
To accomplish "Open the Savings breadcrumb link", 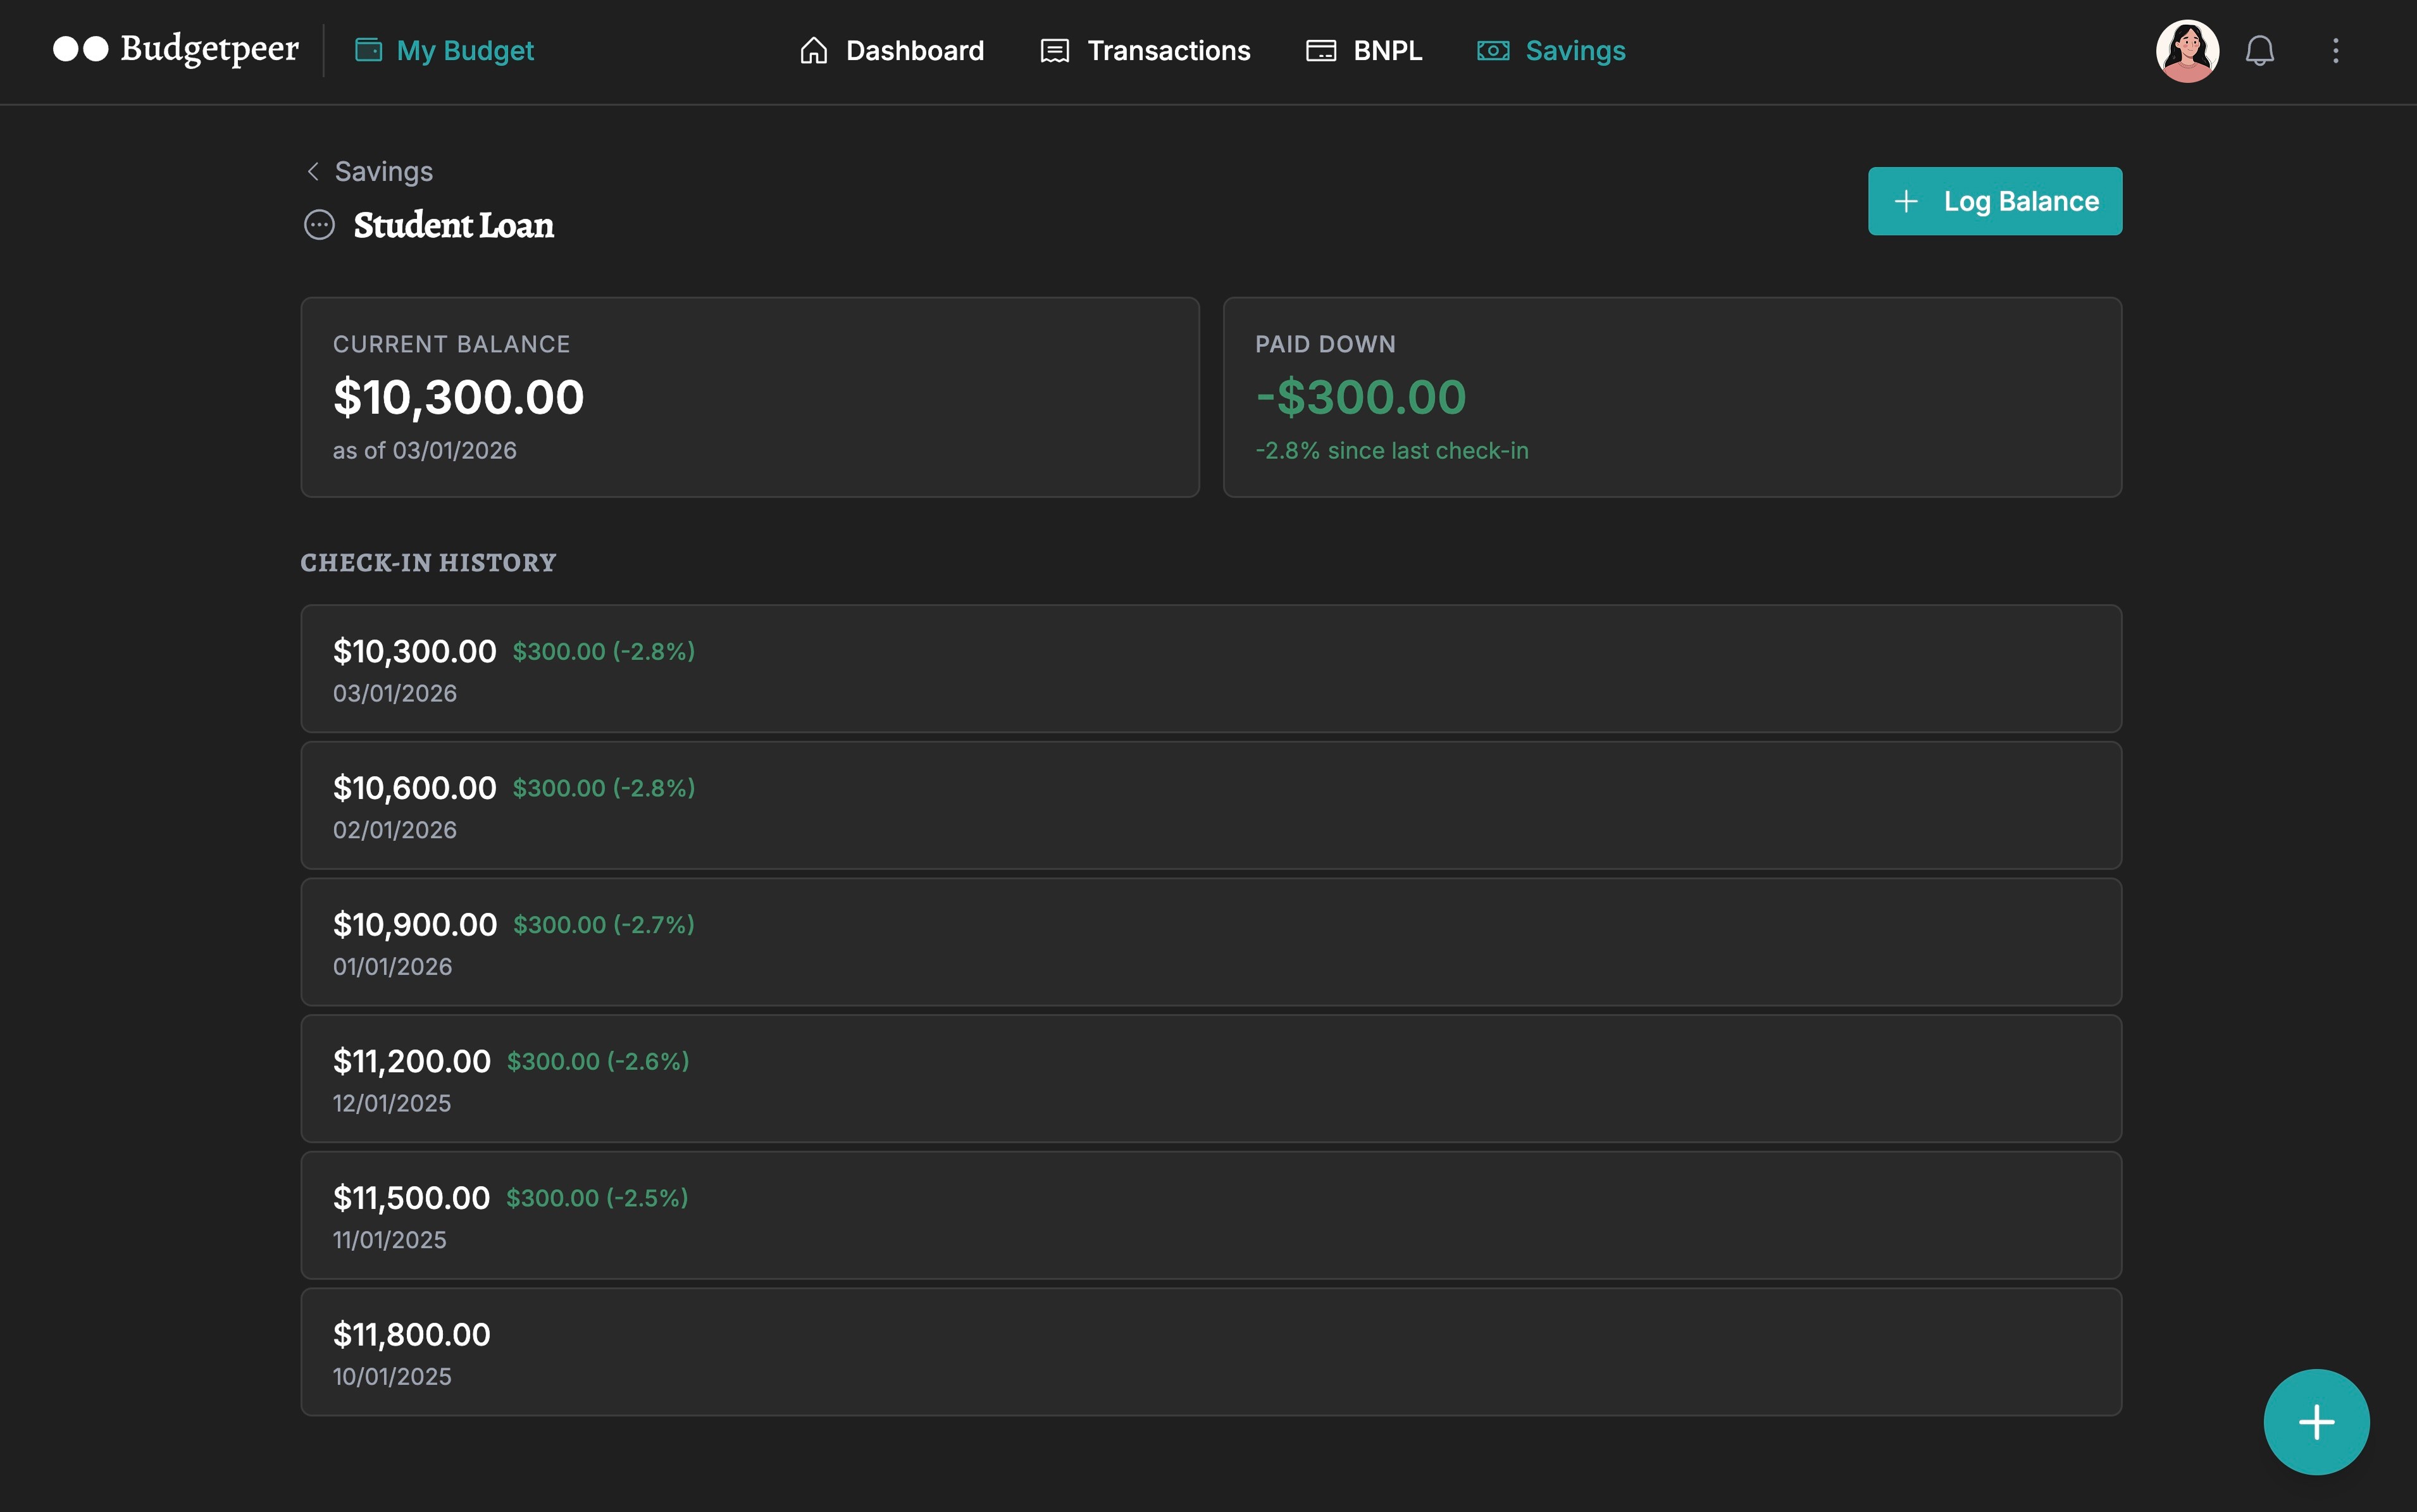I will tap(384, 171).
